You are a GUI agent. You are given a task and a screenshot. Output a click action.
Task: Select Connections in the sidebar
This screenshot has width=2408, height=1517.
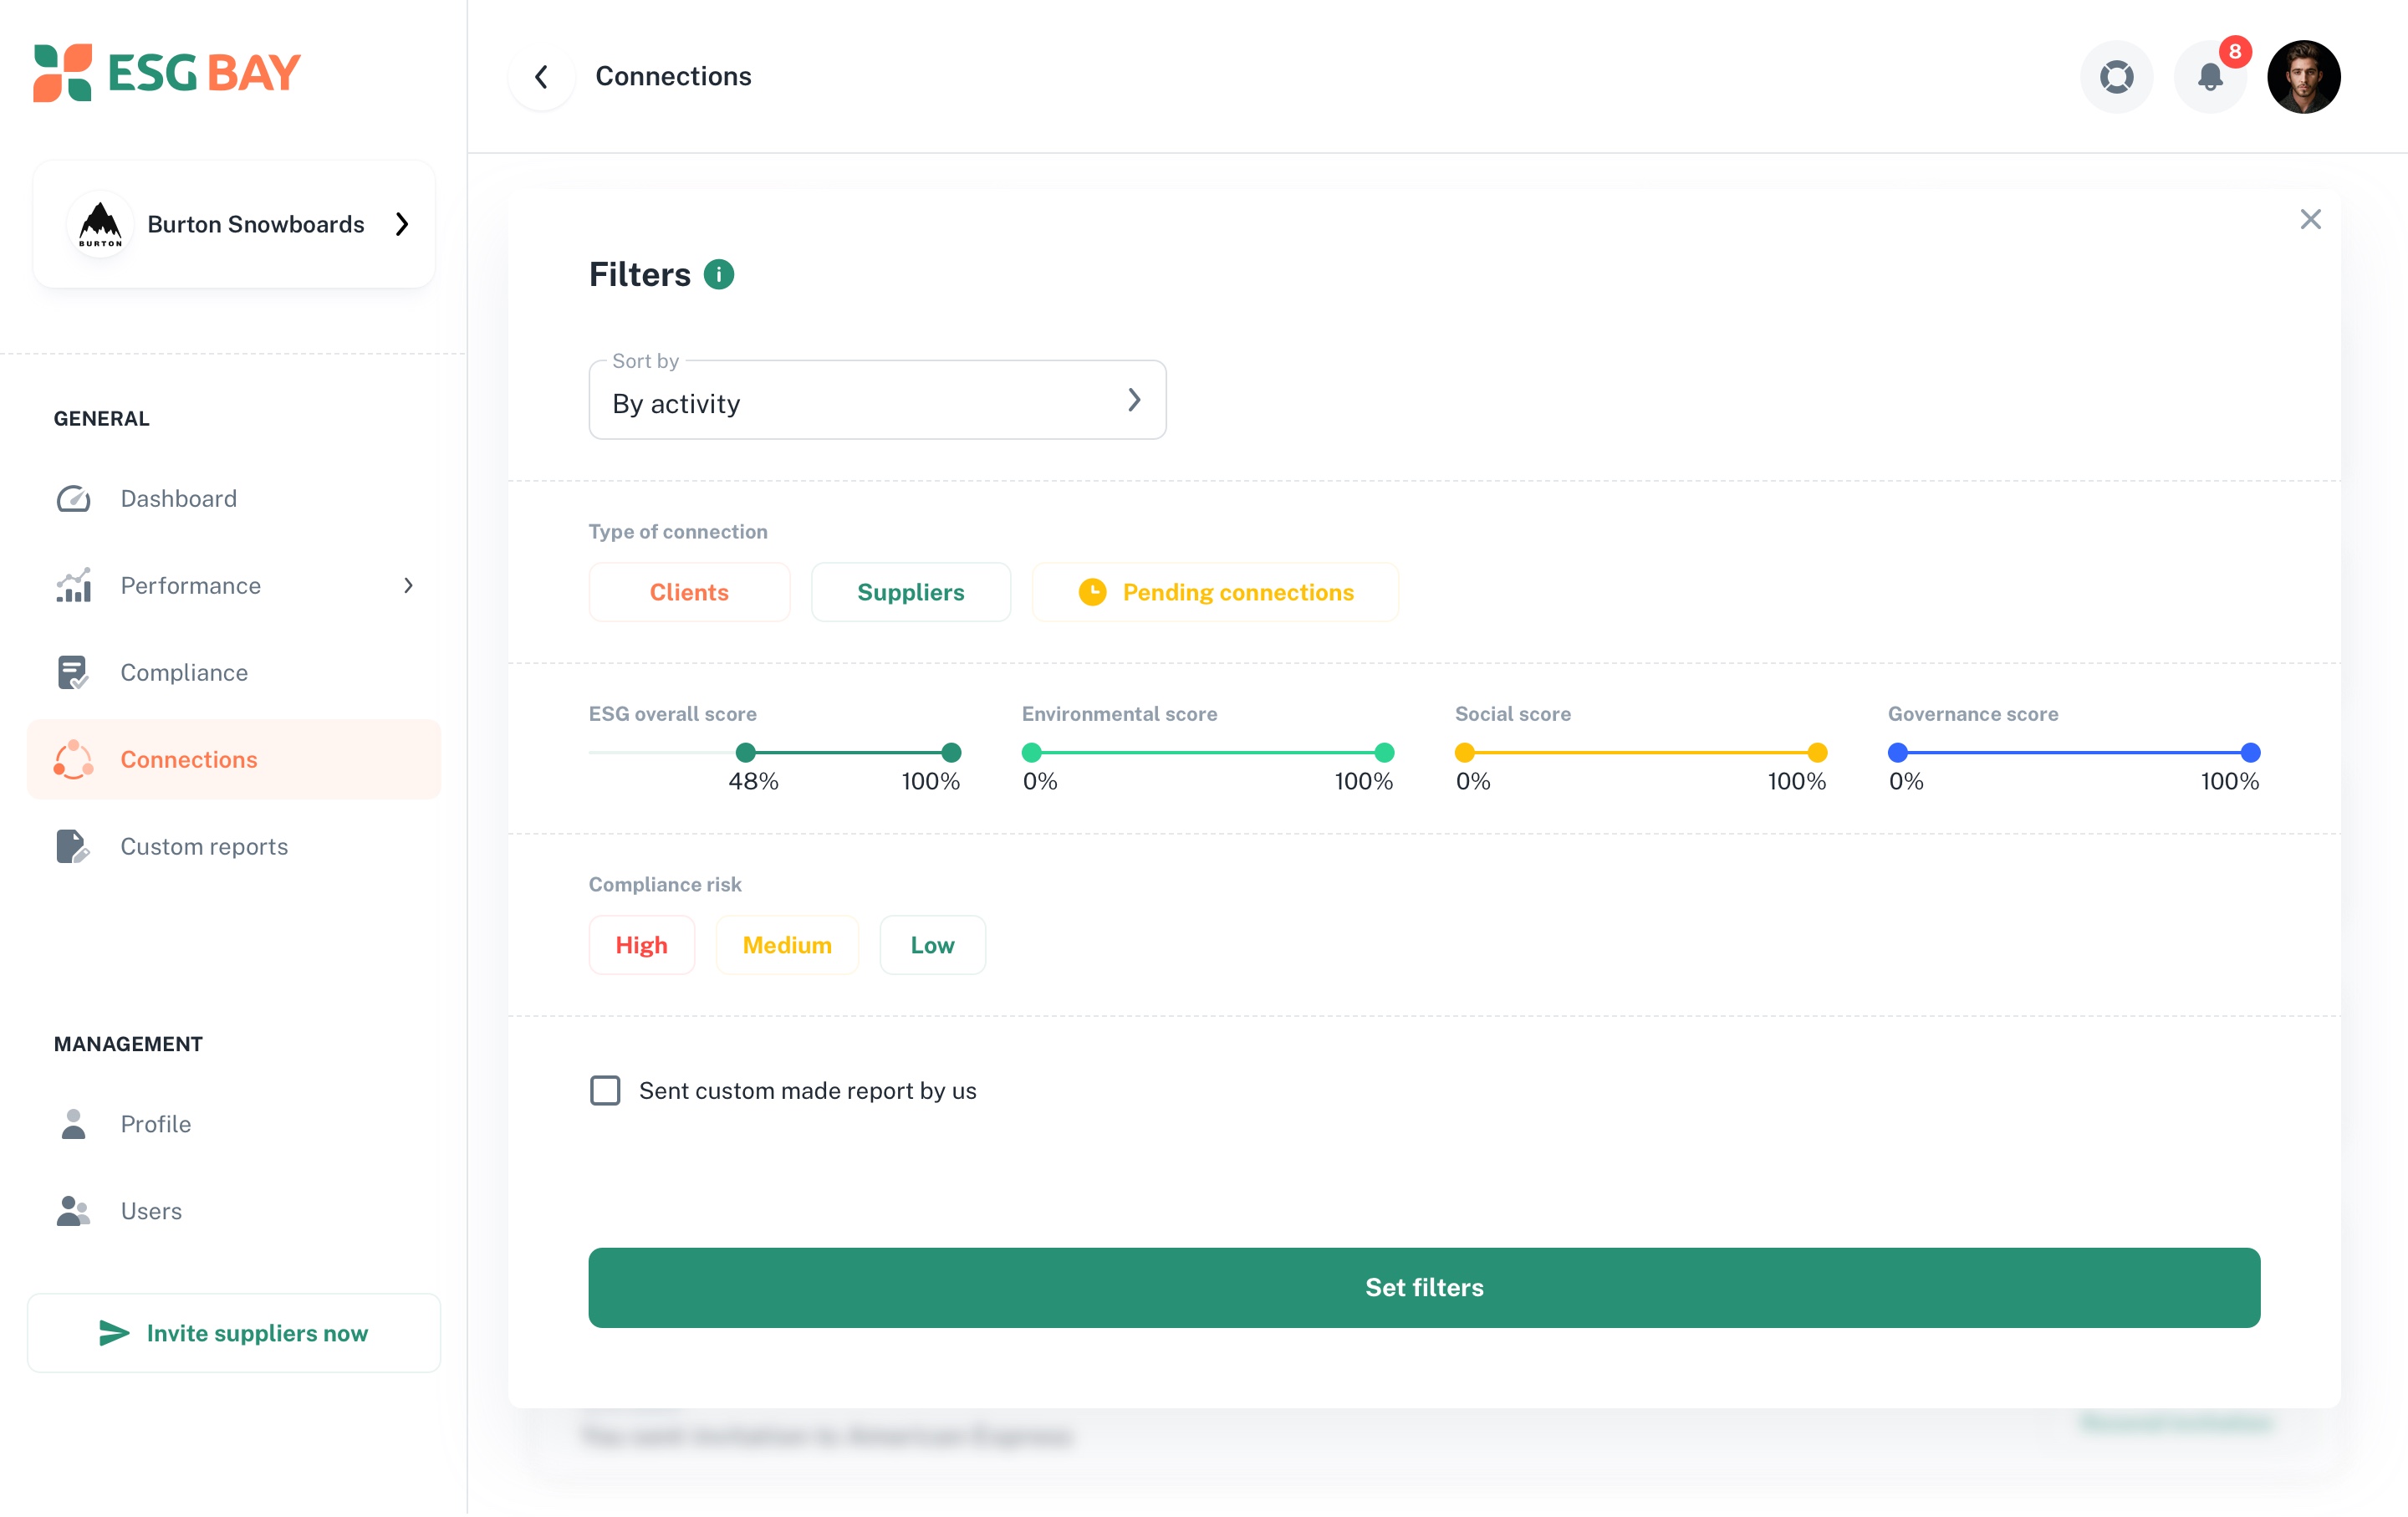point(234,760)
